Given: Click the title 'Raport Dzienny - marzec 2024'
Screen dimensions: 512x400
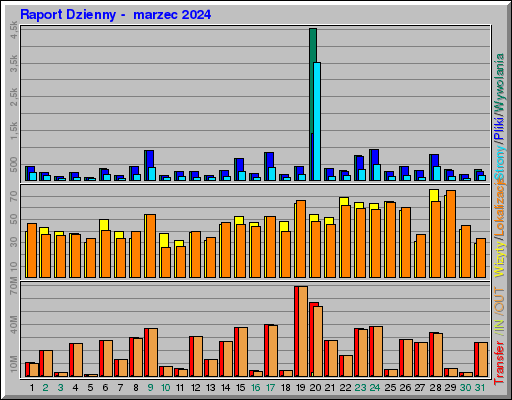Looking at the screenshot, I should coord(116,15).
